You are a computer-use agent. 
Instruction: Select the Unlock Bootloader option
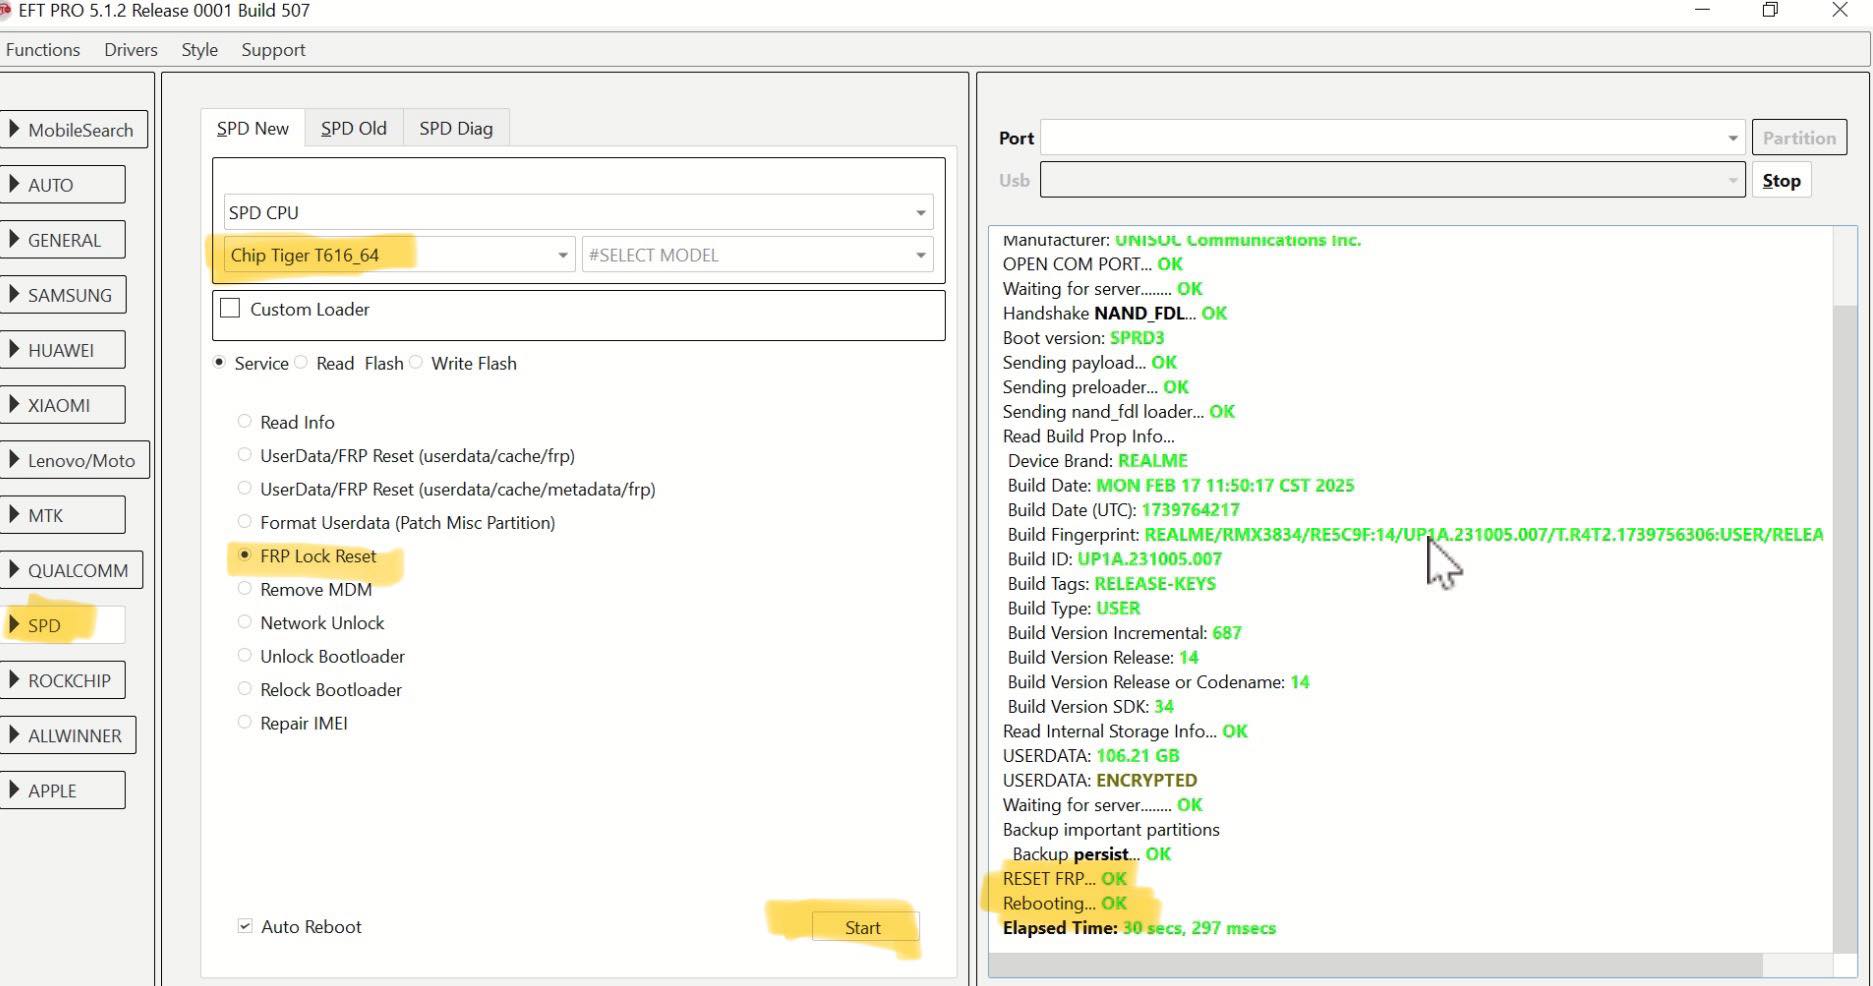[x=244, y=656]
